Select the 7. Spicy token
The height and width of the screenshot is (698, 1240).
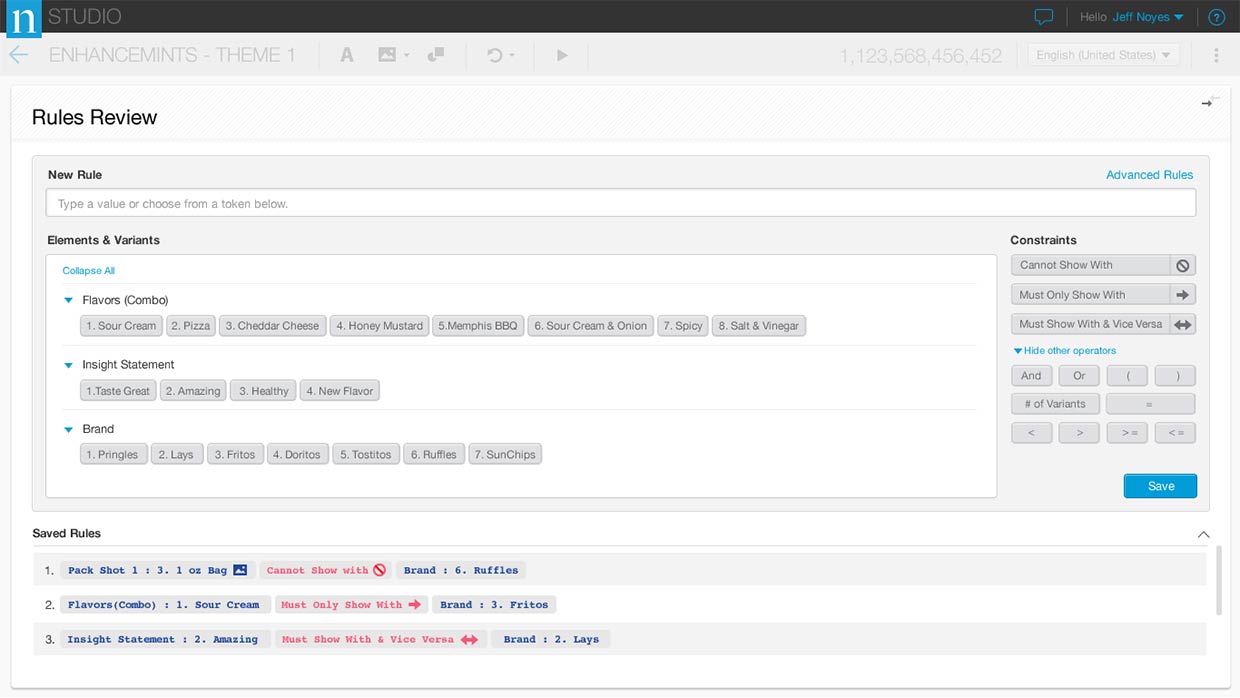pos(682,326)
